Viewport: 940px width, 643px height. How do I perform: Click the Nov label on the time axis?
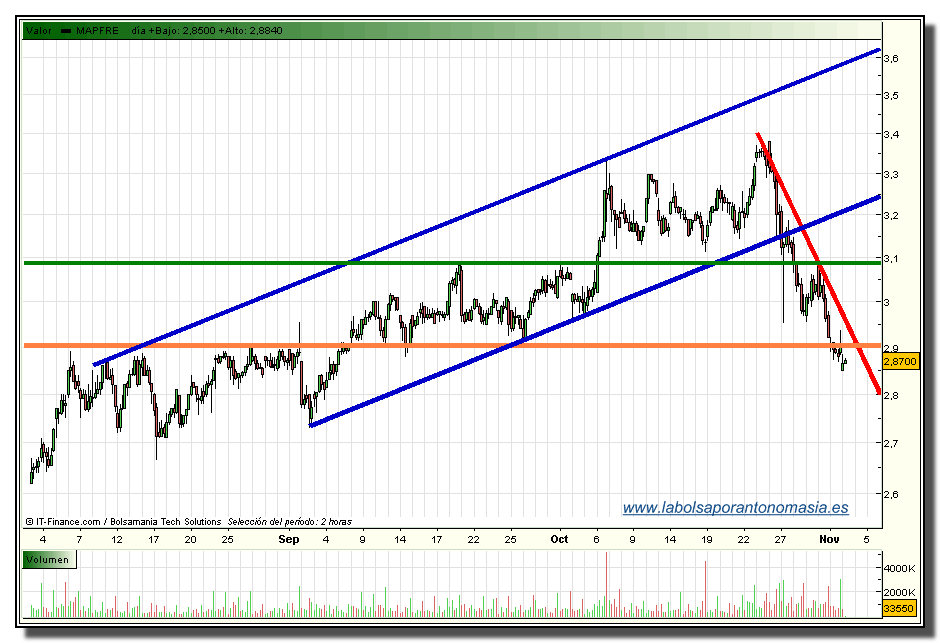(830, 539)
